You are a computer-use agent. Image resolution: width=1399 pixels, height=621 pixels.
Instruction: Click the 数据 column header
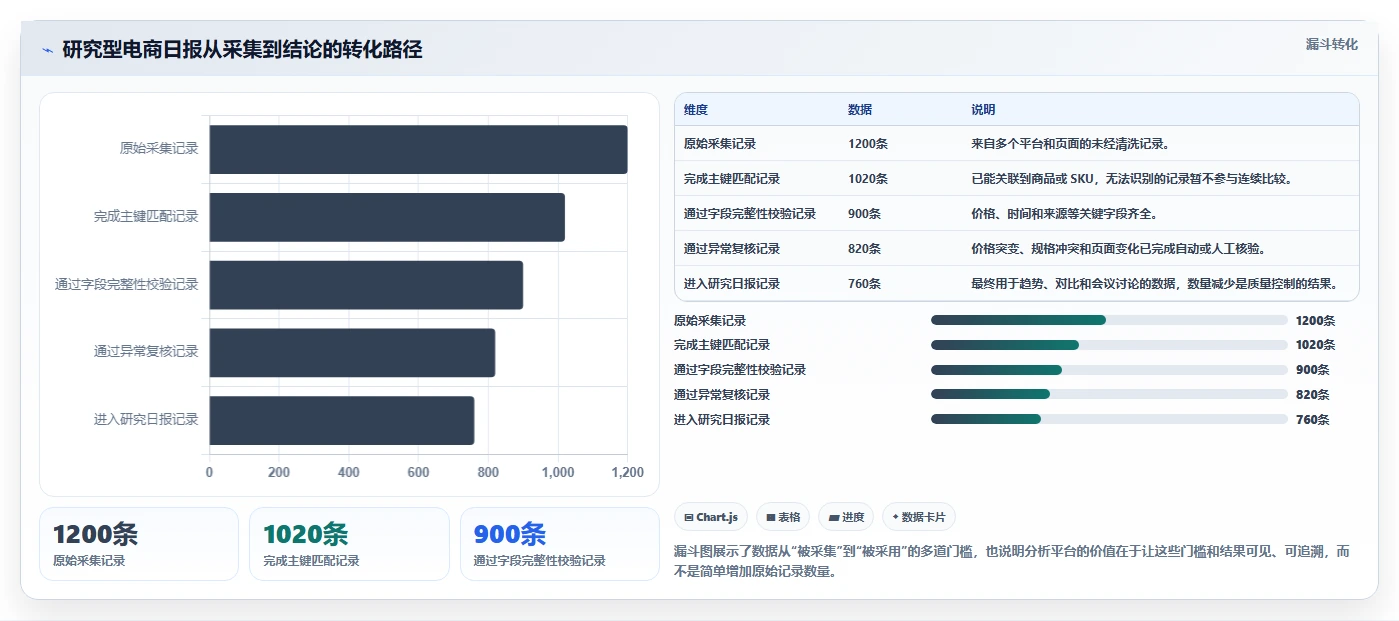pos(860,110)
